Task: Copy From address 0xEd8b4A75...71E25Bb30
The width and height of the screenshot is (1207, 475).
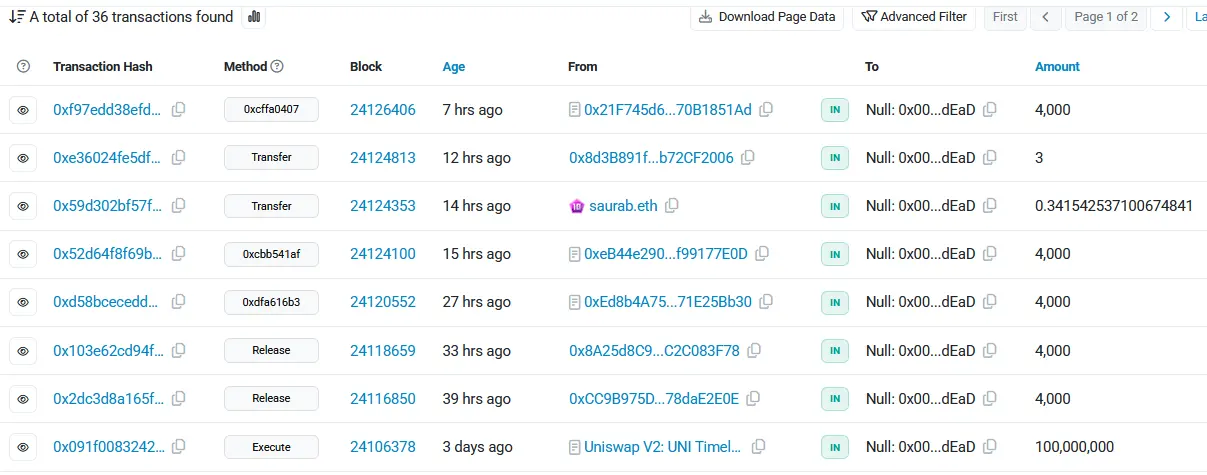Action: click(x=766, y=302)
